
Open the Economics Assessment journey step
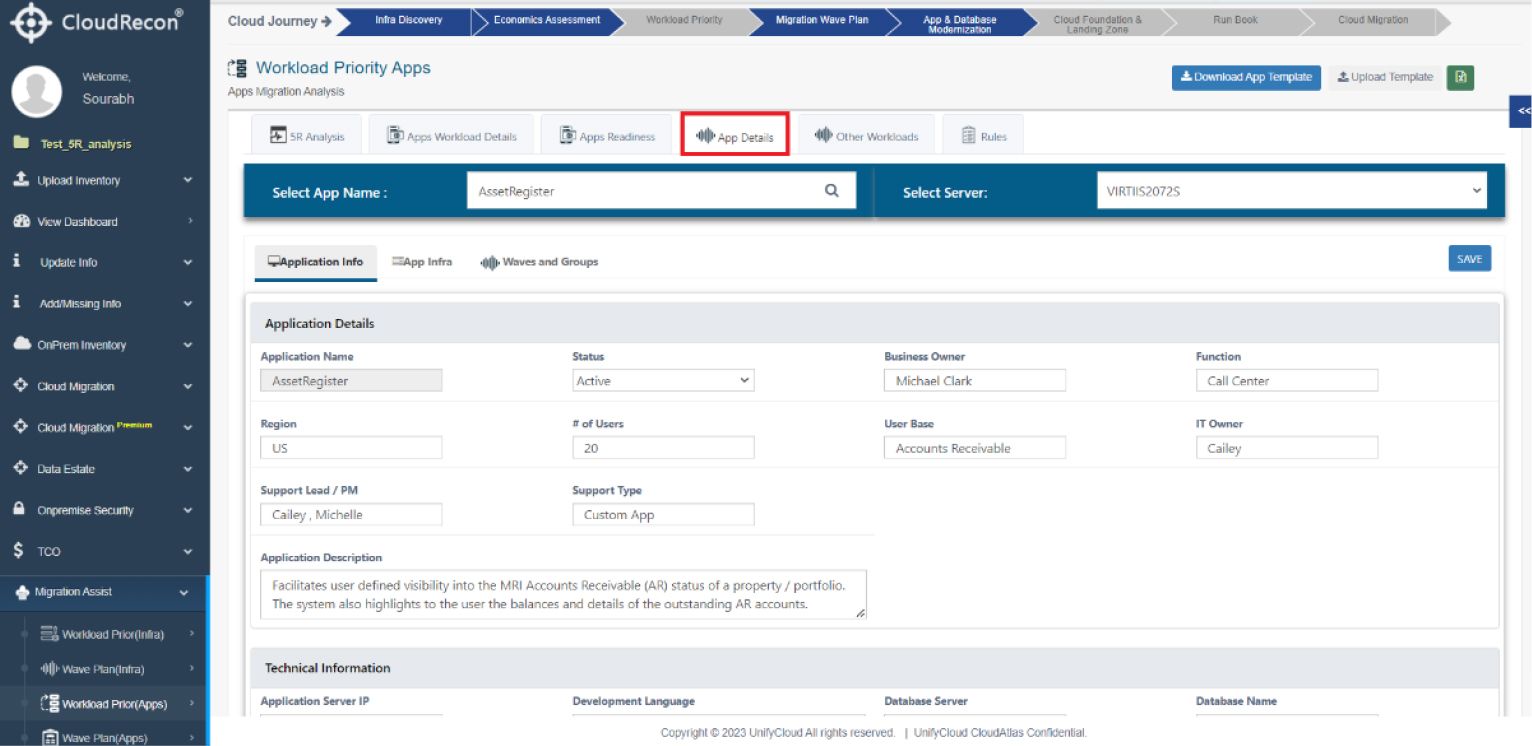coord(546,20)
